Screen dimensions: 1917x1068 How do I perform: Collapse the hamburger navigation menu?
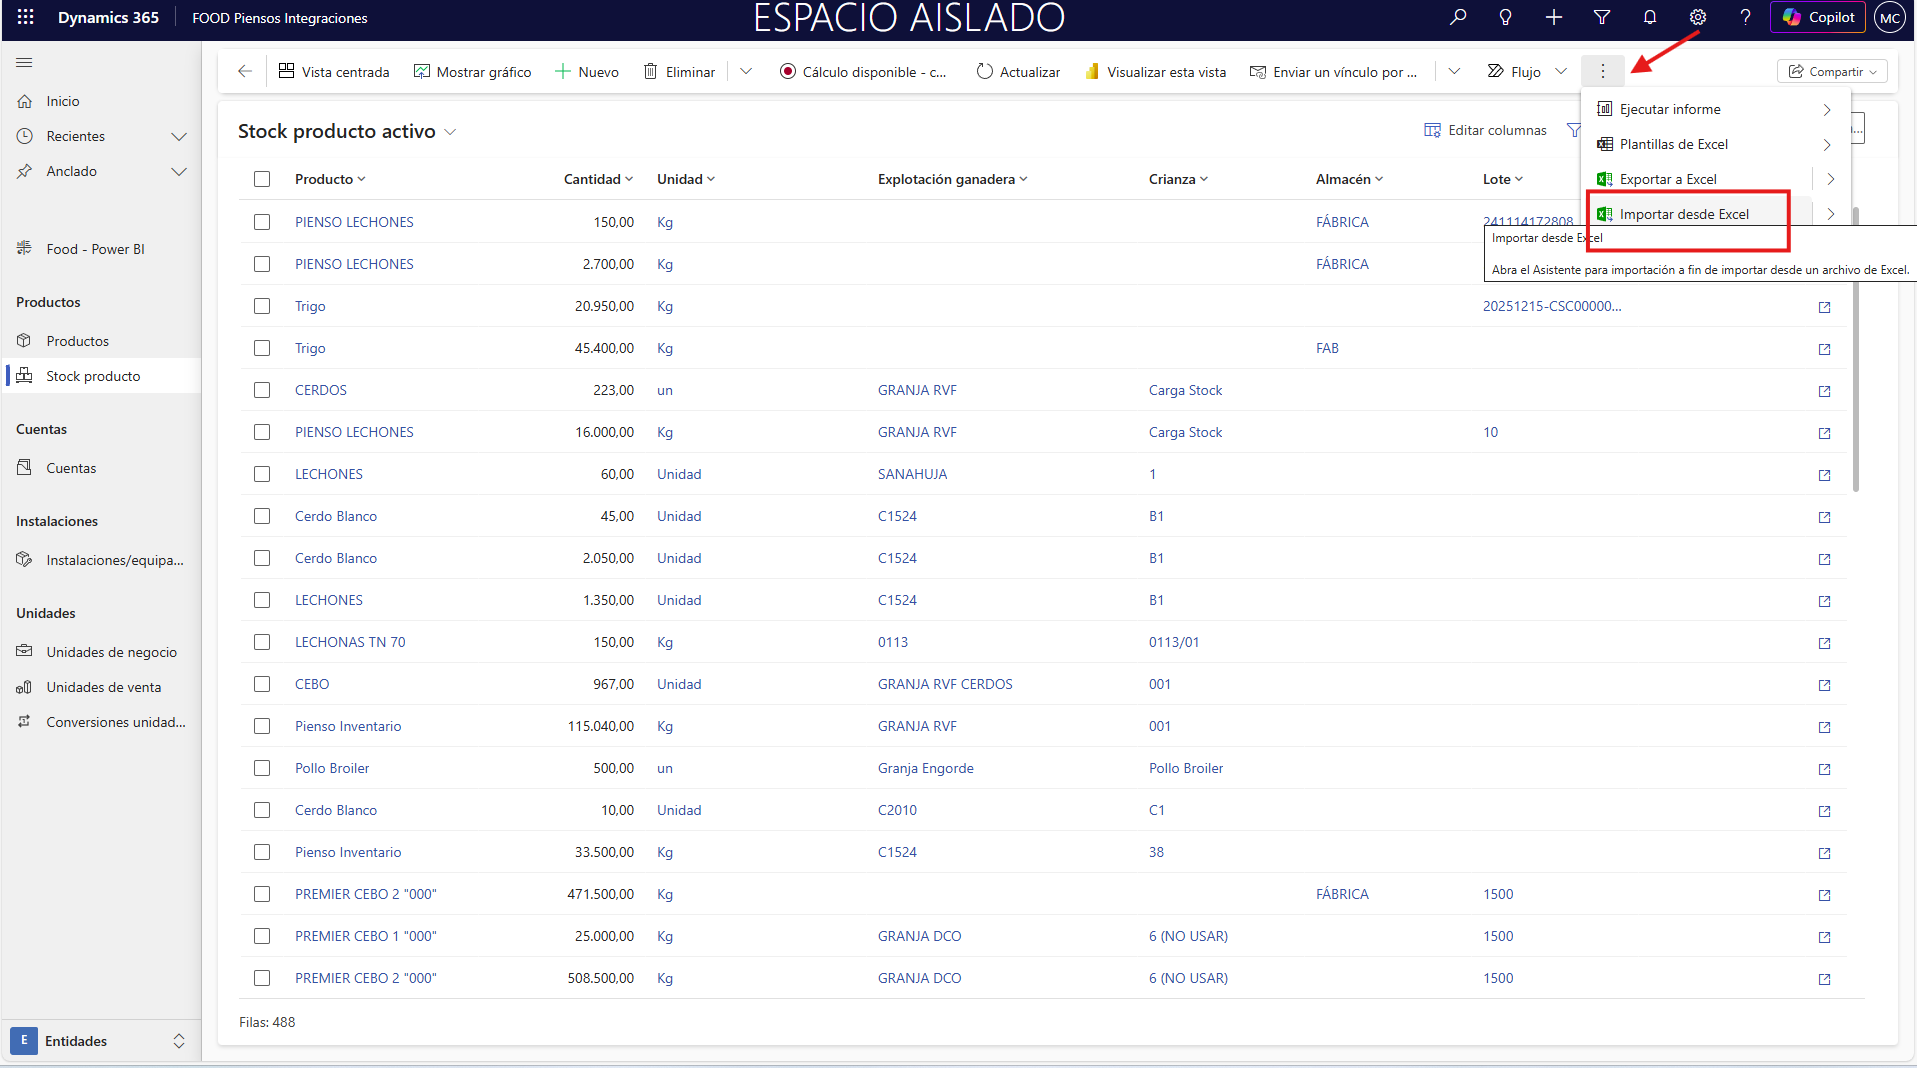pos(25,63)
